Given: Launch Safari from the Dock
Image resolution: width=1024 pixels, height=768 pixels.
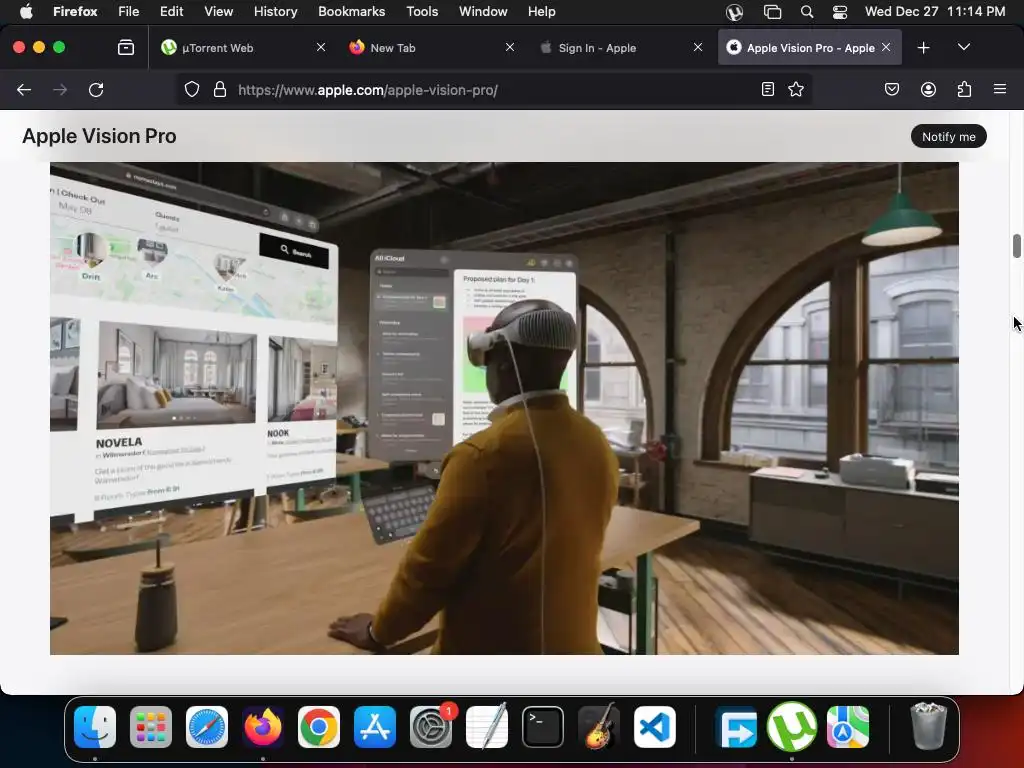Looking at the screenshot, I should click(x=207, y=727).
